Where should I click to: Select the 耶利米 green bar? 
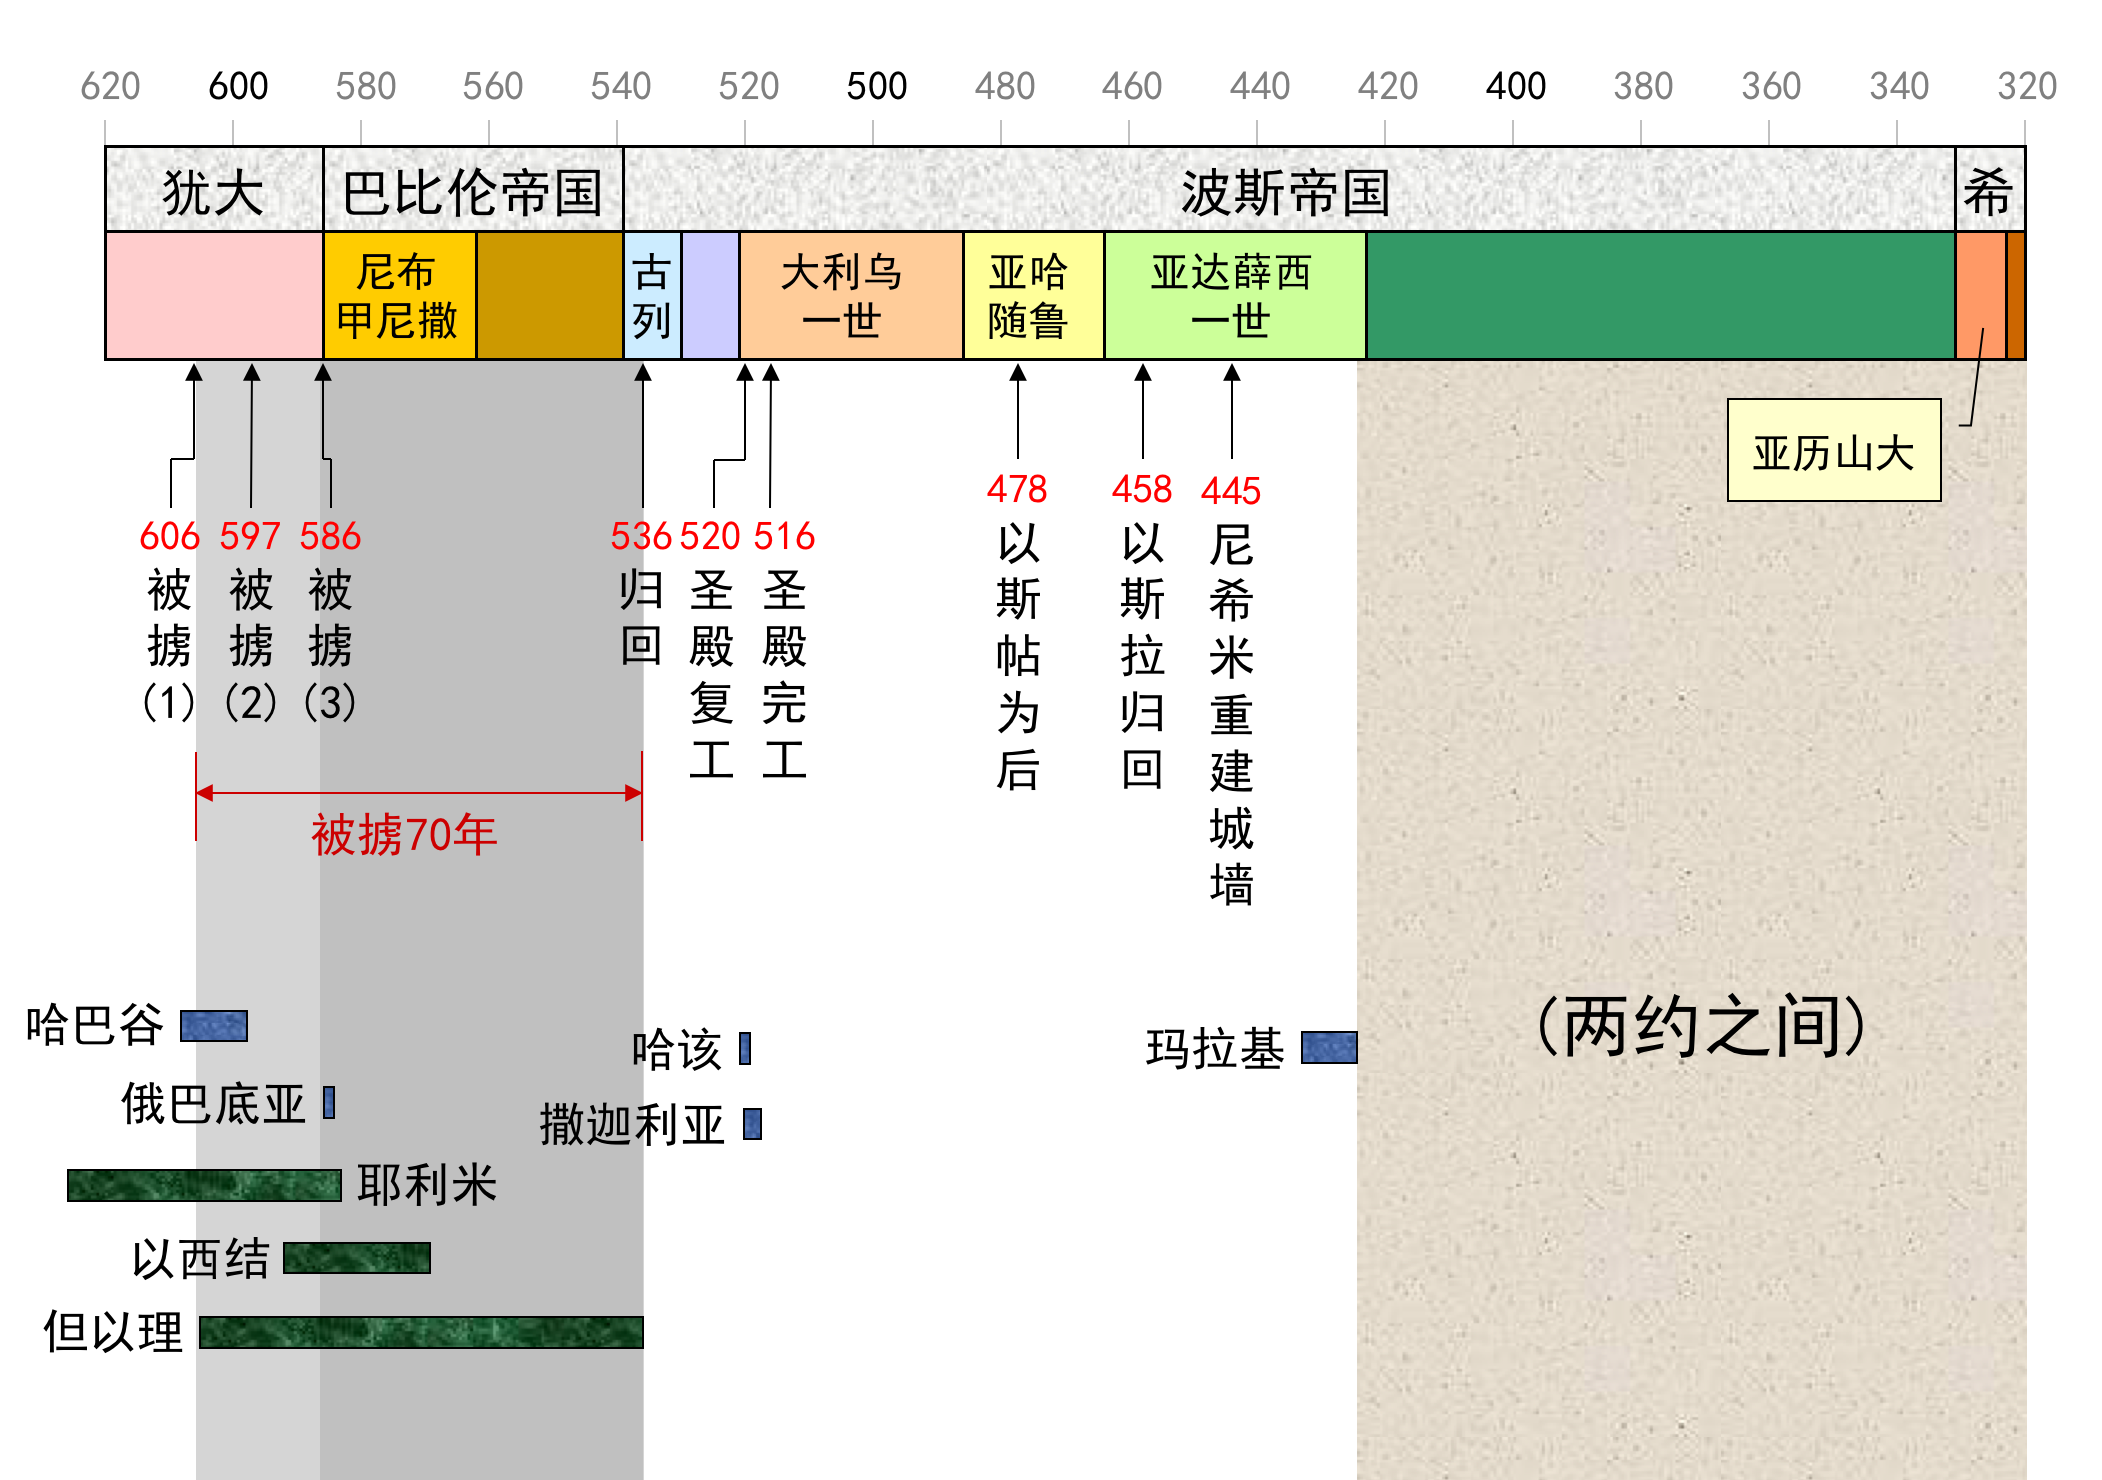coord(204,1185)
